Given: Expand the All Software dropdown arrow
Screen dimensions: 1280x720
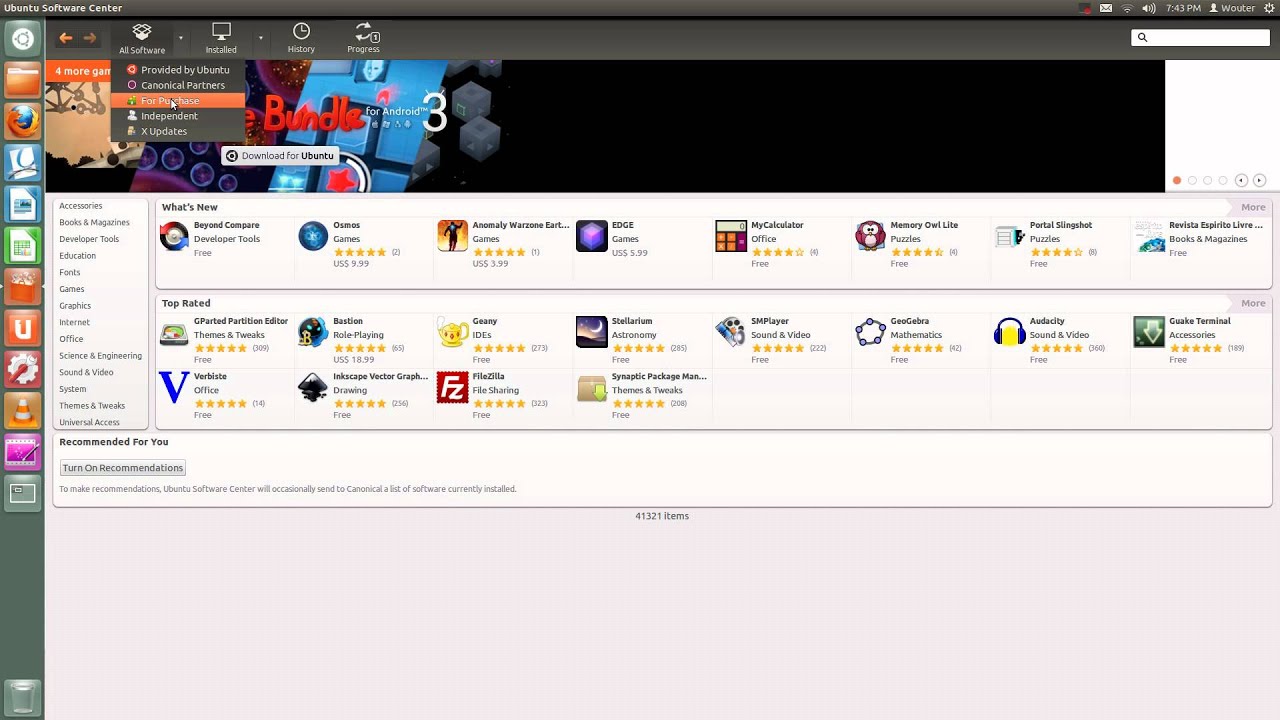Looking at the screenshot, I should pos(181,38).
